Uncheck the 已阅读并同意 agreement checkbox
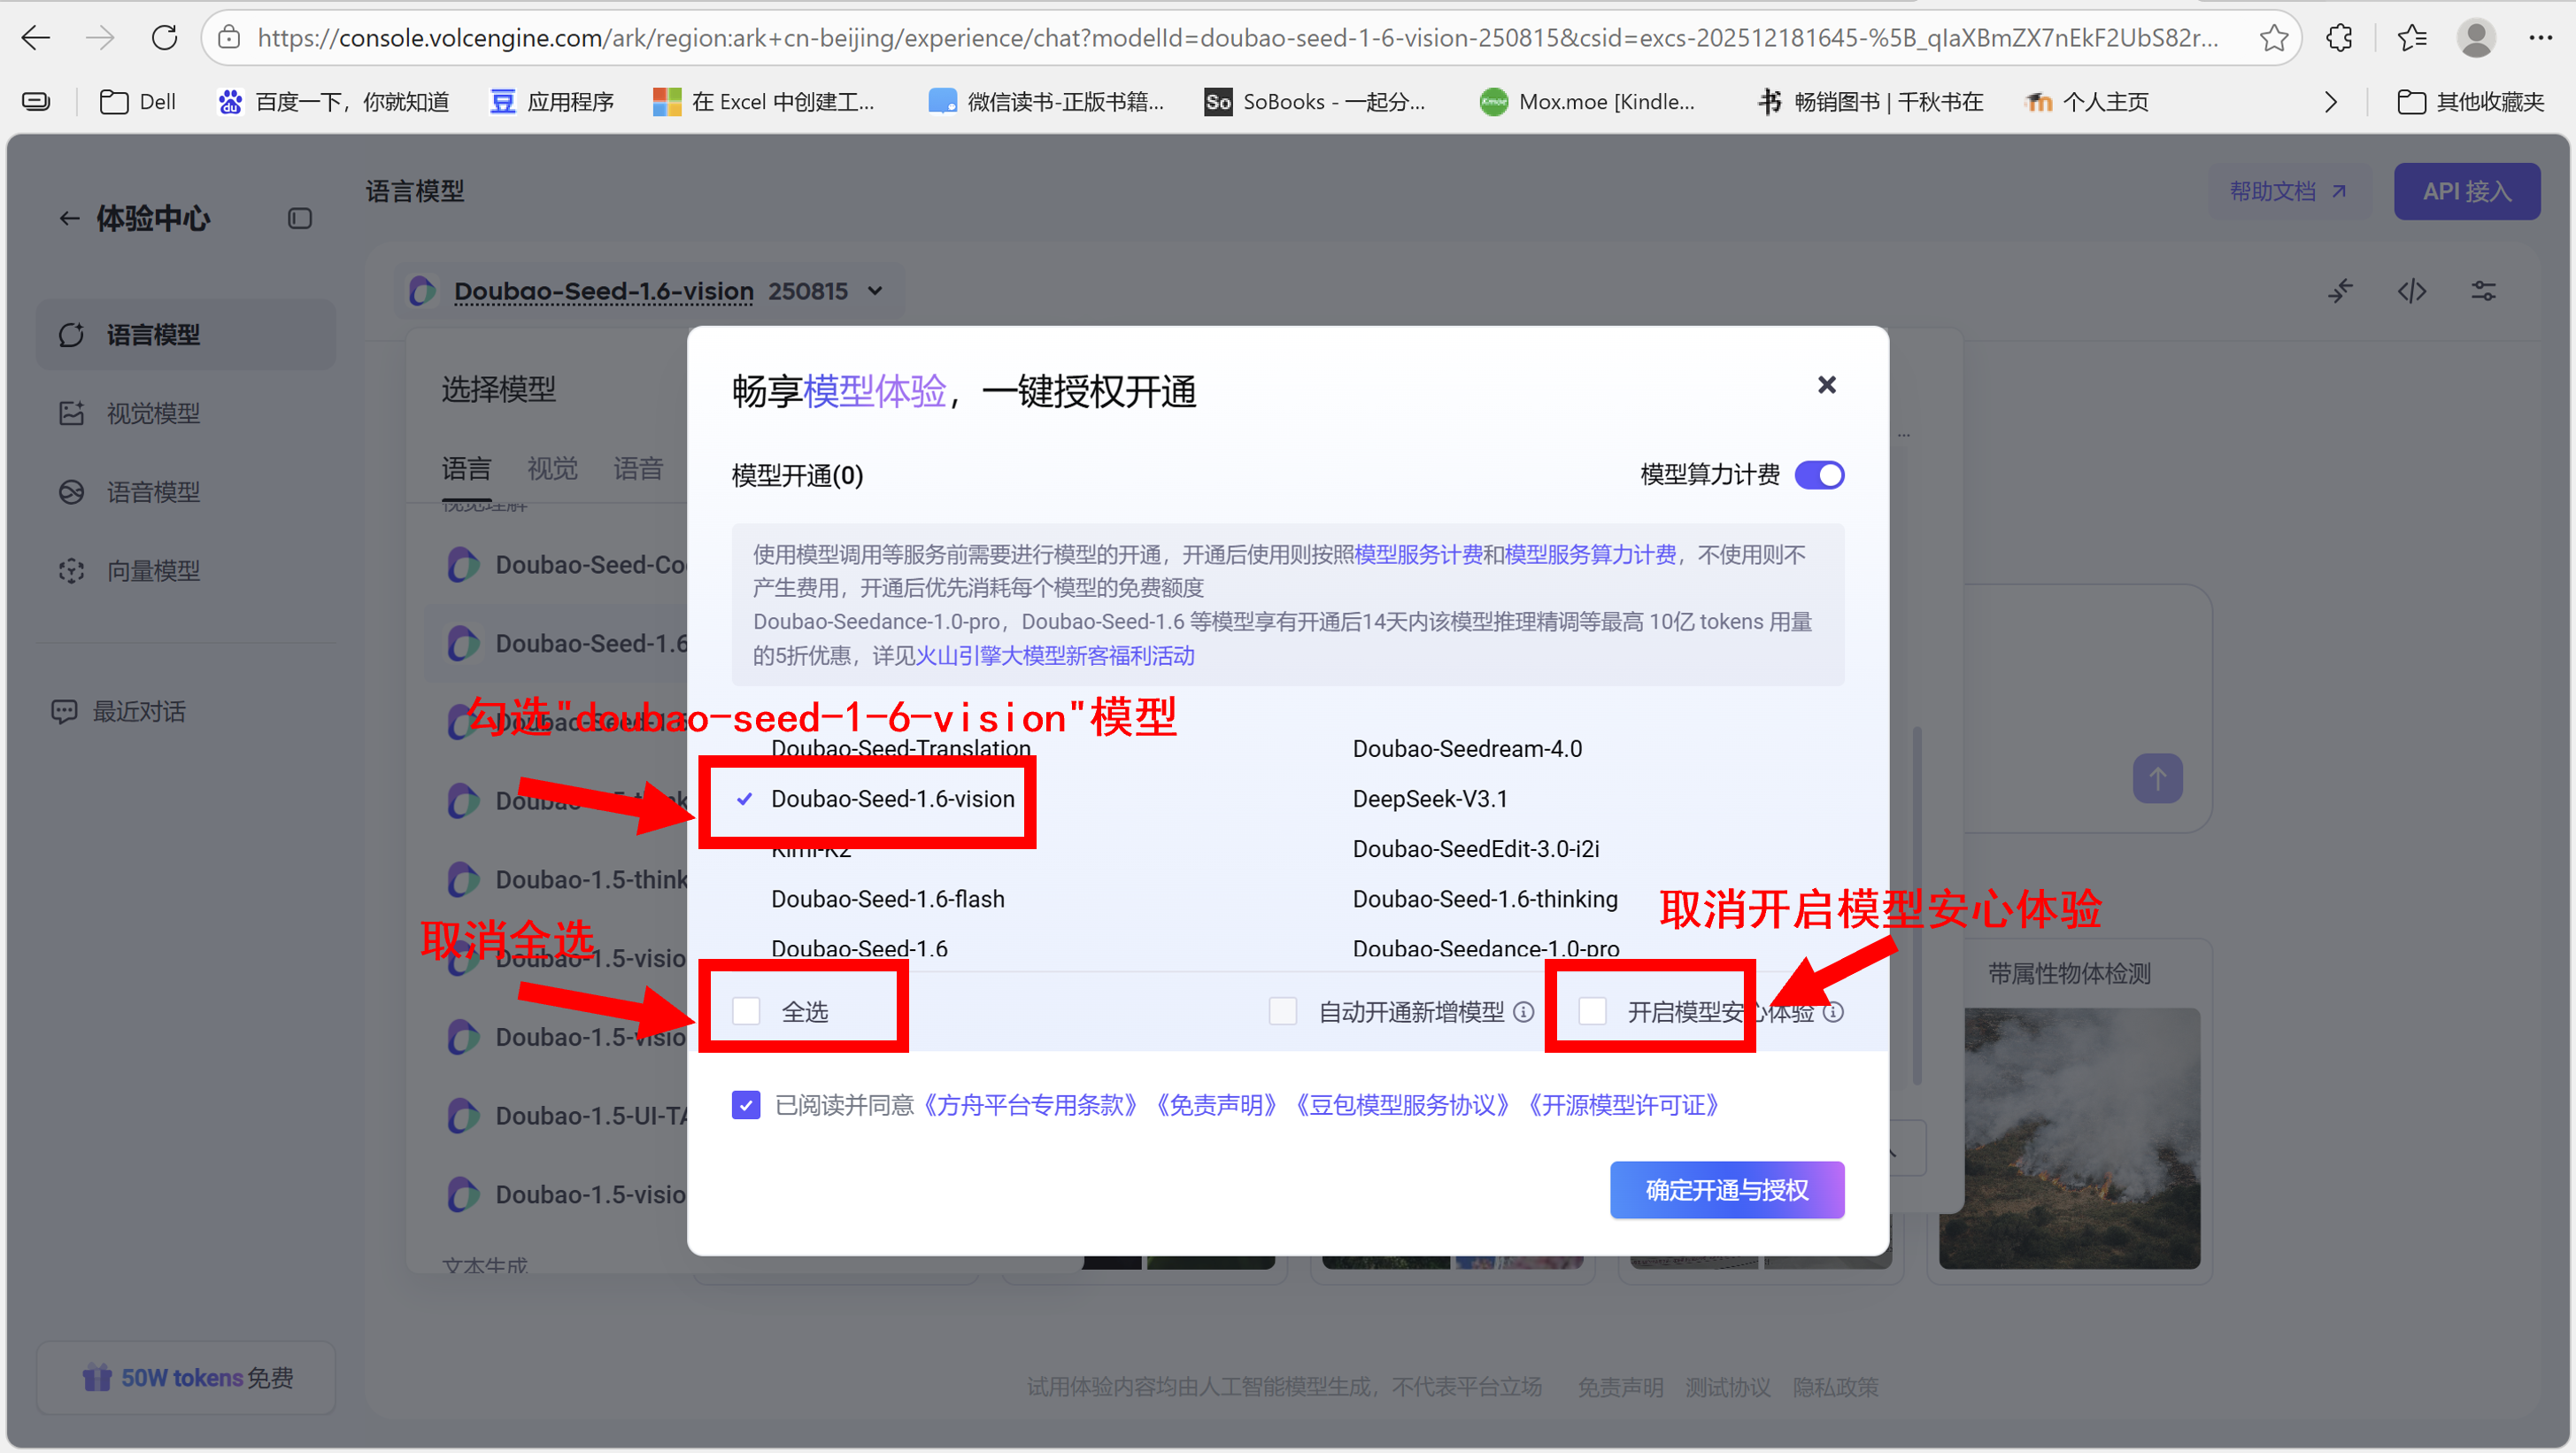The height and width of the screenshot is (1453, 2576). coord(746,1105)
